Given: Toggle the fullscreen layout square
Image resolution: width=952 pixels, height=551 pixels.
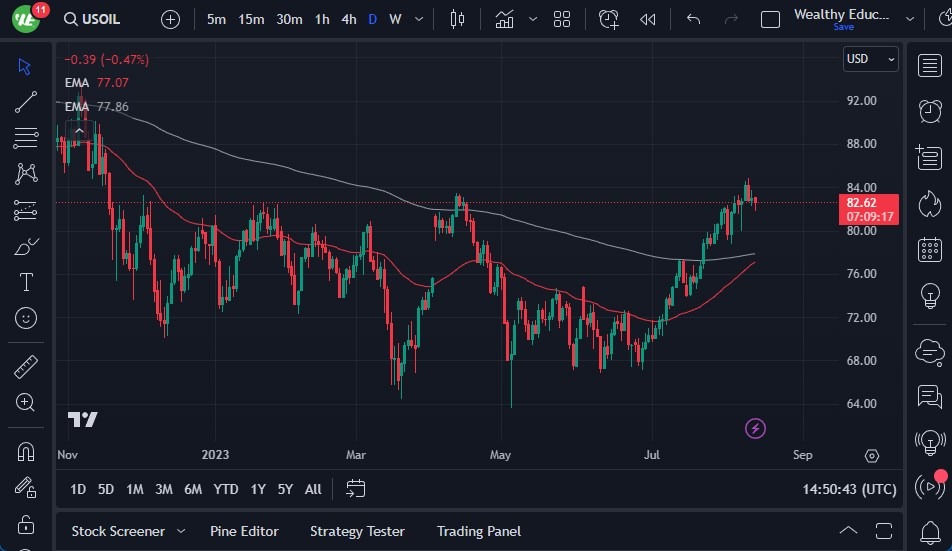Looking at the screenshot, I should (770, 19).
